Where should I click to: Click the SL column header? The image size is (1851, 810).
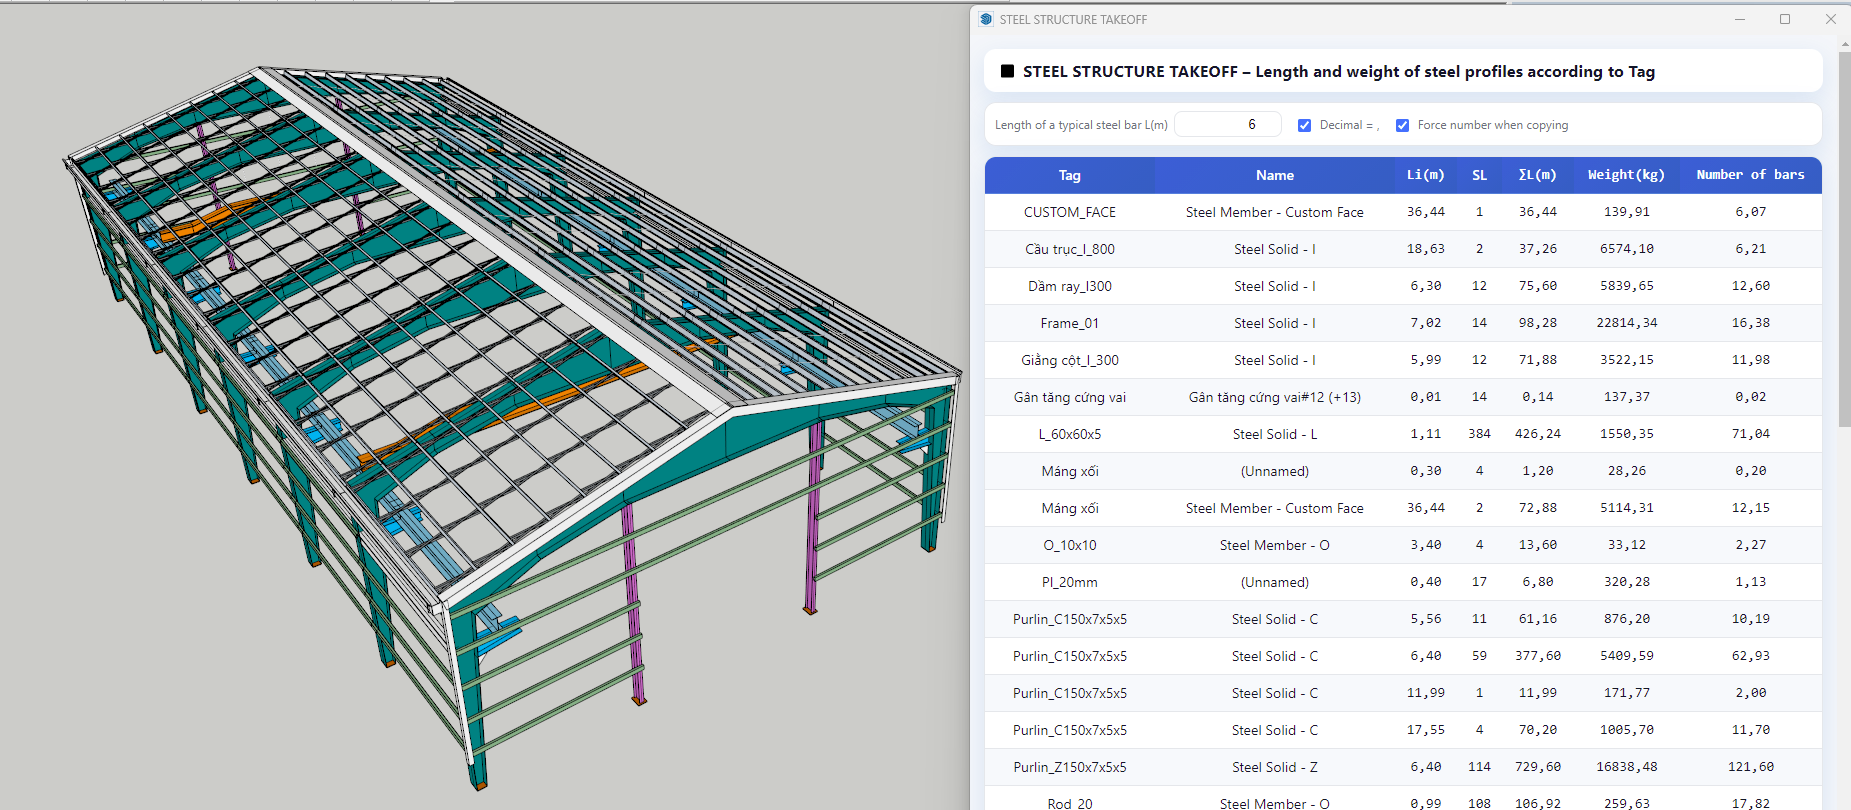tap(1479, 175)
